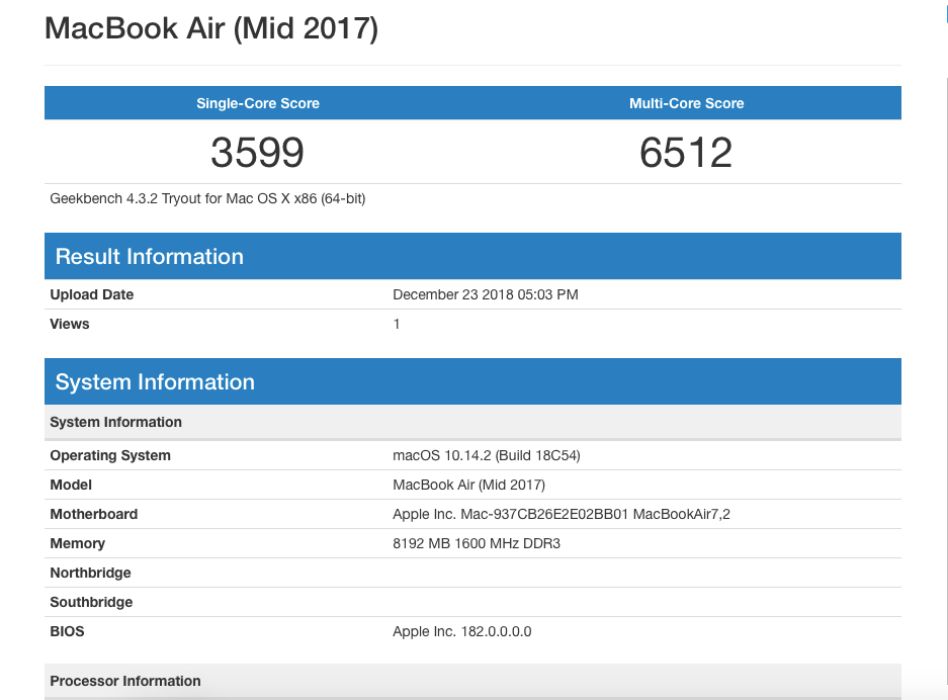
Task: Click the gray System Information subheader row
Action: [x=473, y=422]
